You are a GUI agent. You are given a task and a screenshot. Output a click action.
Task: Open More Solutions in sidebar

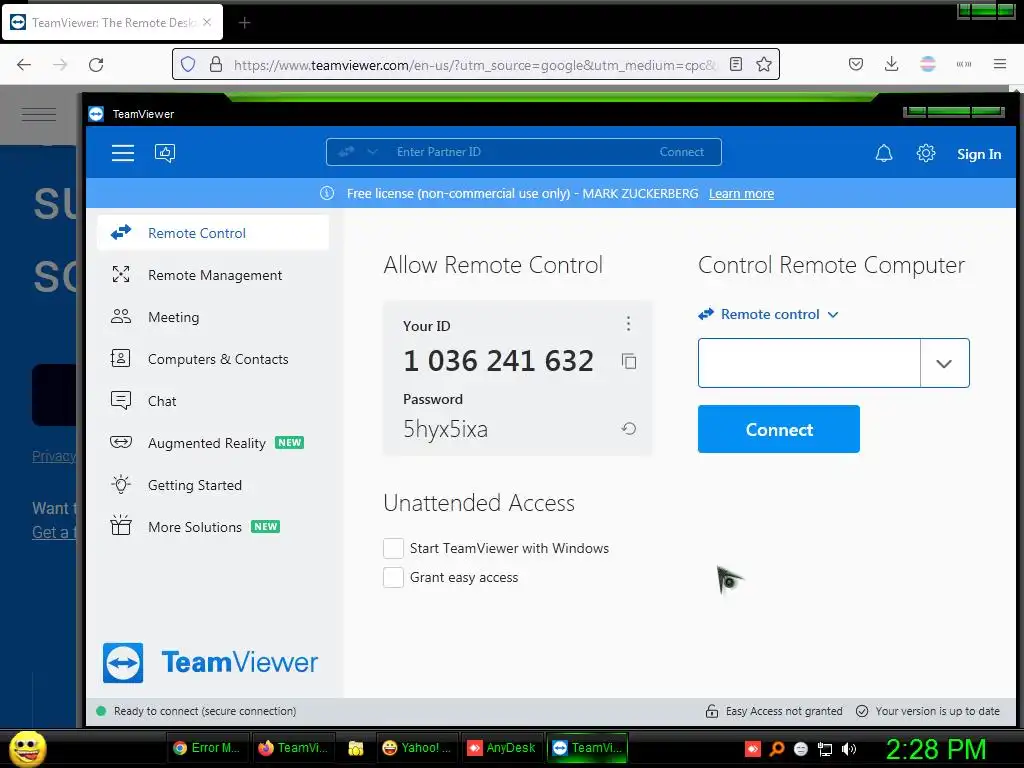pos(213,526)
